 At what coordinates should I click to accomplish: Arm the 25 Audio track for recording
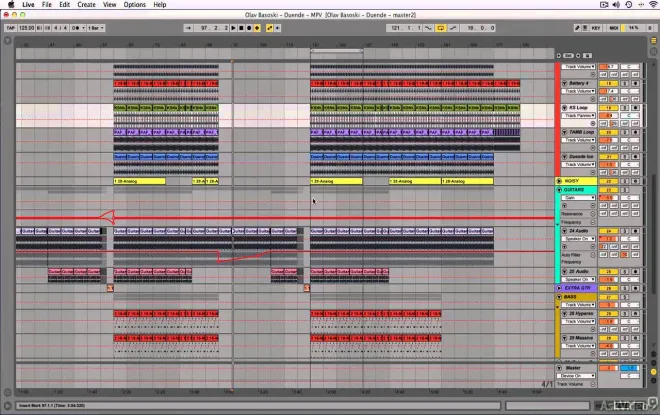click(636, 271)
